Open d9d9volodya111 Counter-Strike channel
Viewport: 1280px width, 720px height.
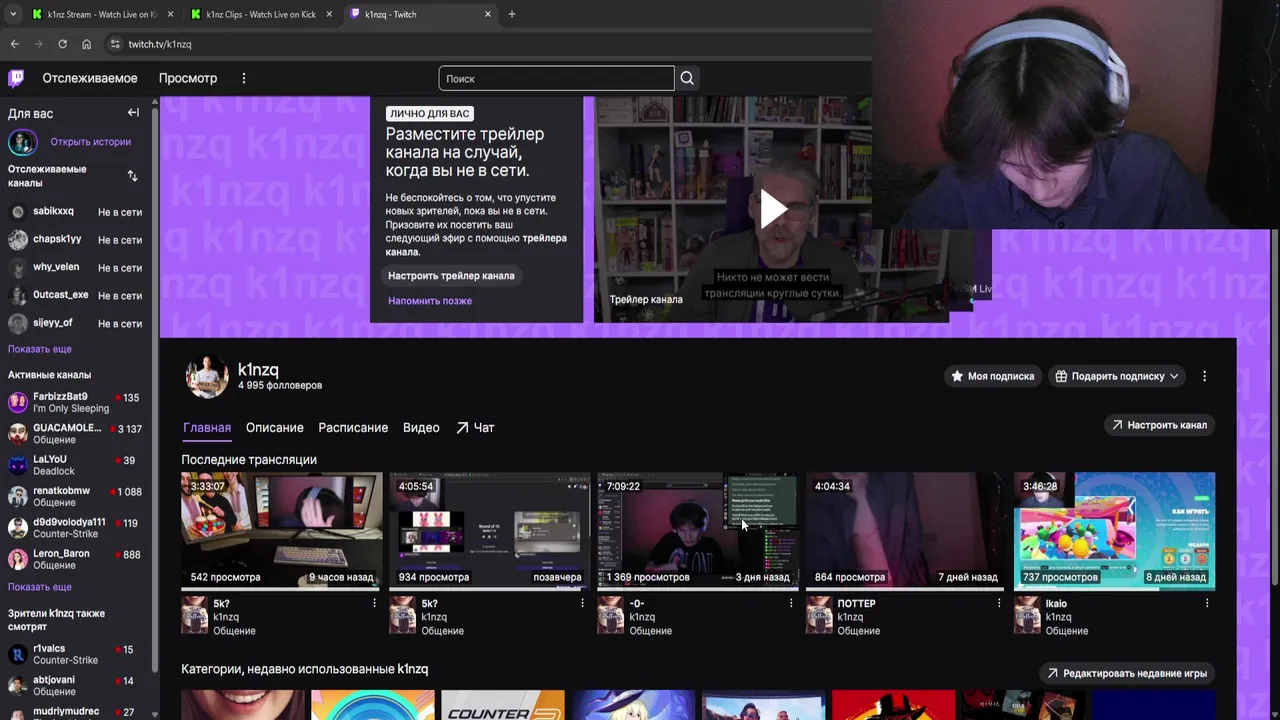coord(76,528)
